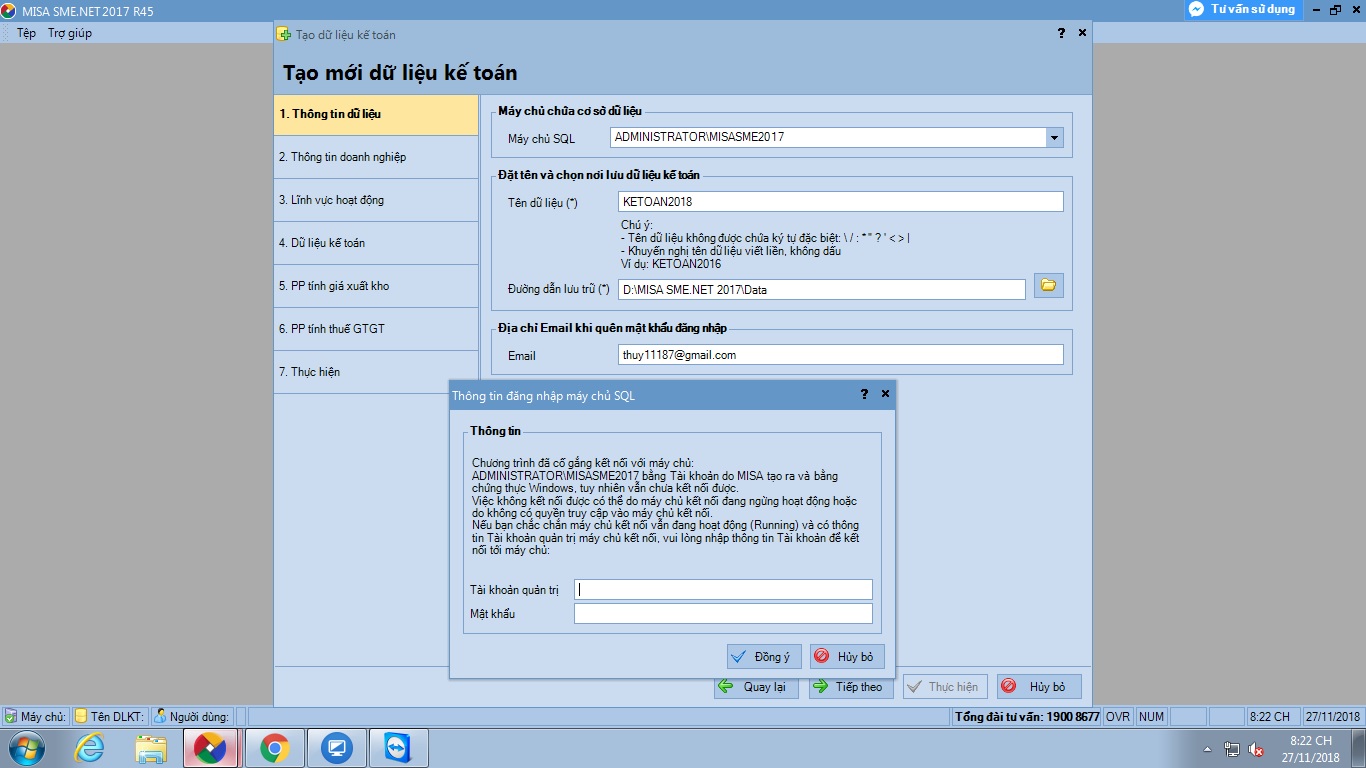Launch Internet Explorer from taskbar
Image resolution: width=1366 pixels, height=768 pixels.
pos(89,748)
